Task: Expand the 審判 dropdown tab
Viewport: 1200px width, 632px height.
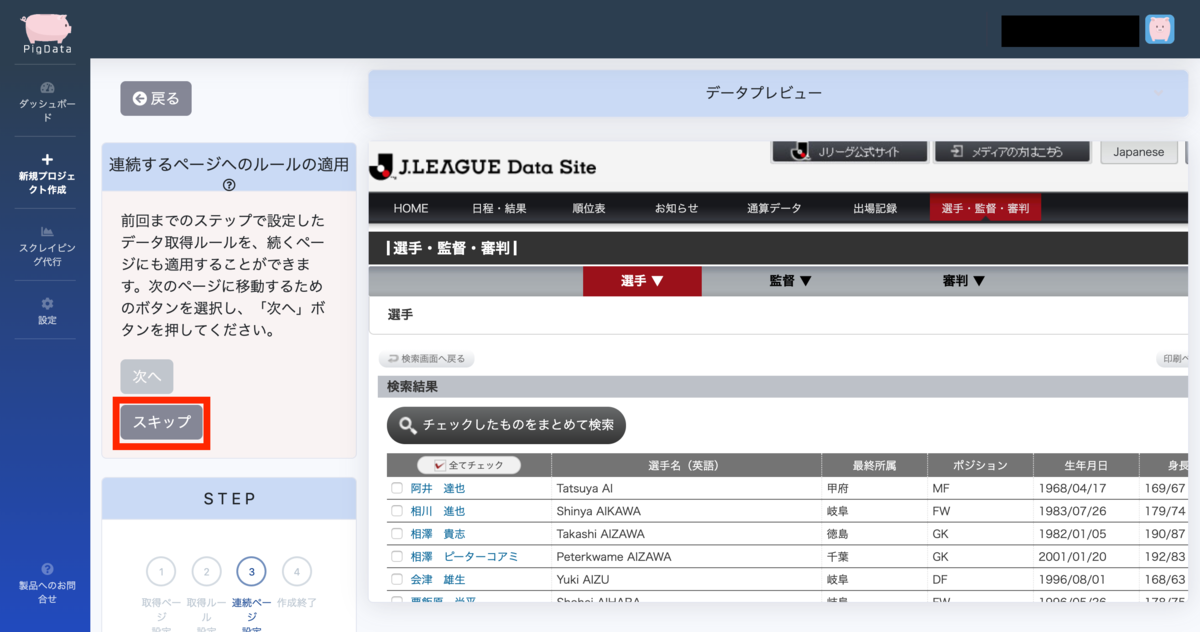Action: (x=964, y=281)
